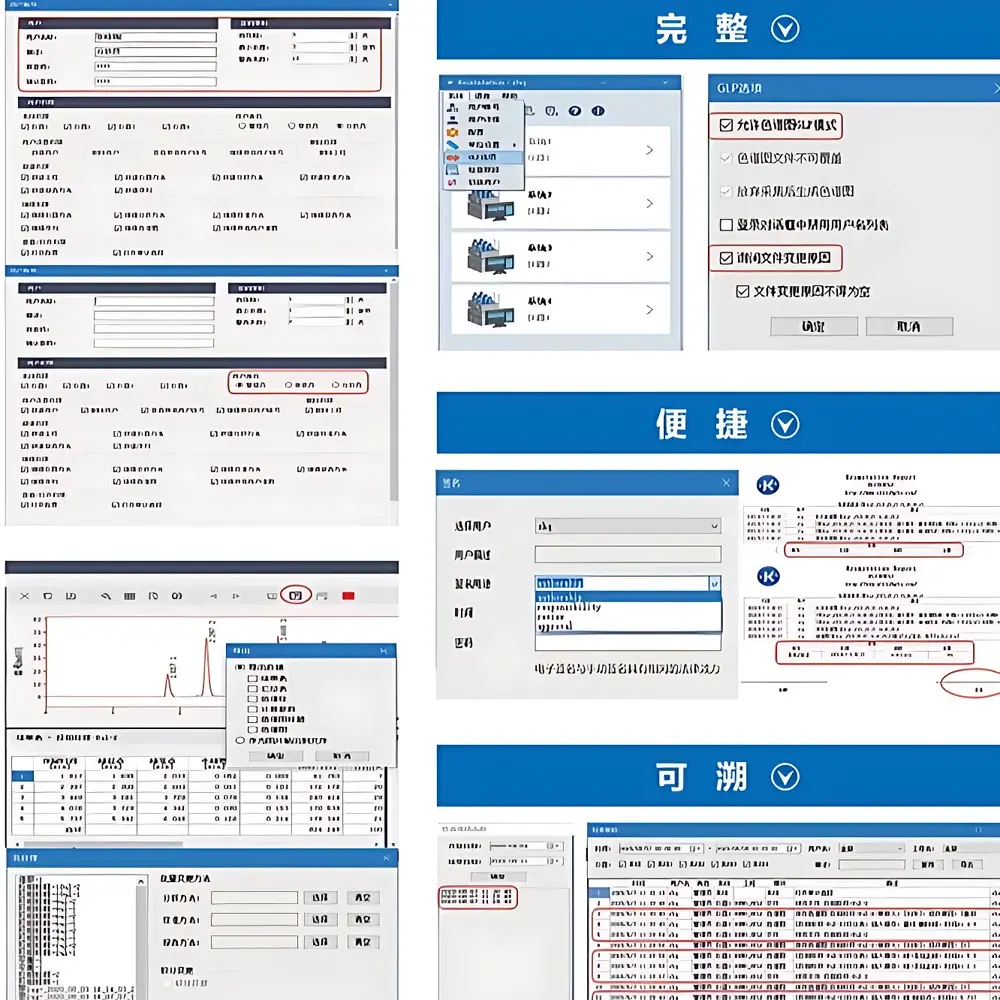Click the upper blue K logo on report
This screenshot has height=1000, width=1000.
[769, 486]
